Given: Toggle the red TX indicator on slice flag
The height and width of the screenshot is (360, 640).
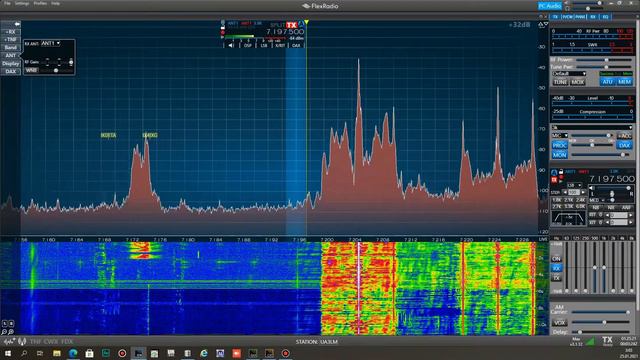Looking at the screenshot, I should pyautogui.click(x=291, y=25).
